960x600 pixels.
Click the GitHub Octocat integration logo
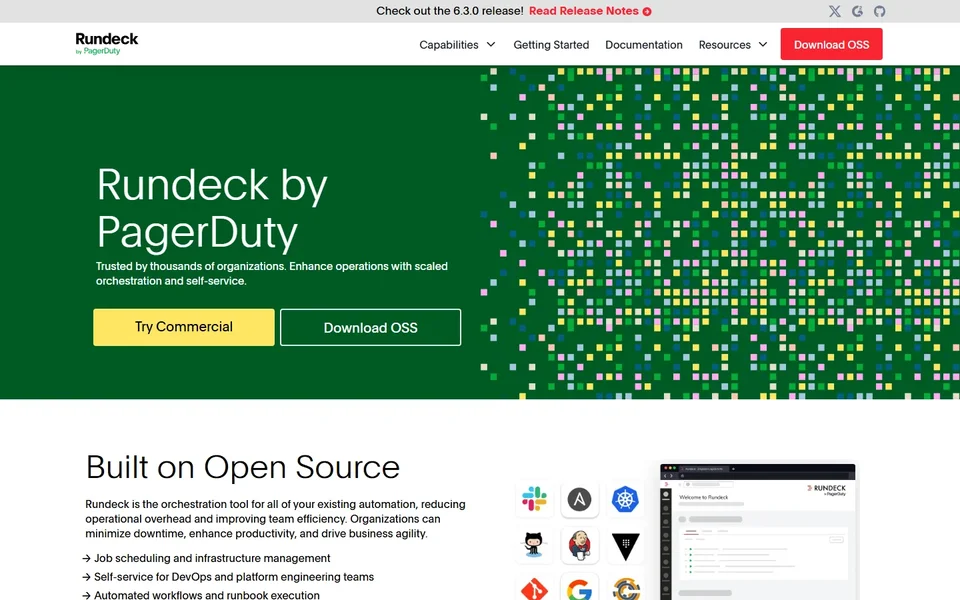(534, 544)
